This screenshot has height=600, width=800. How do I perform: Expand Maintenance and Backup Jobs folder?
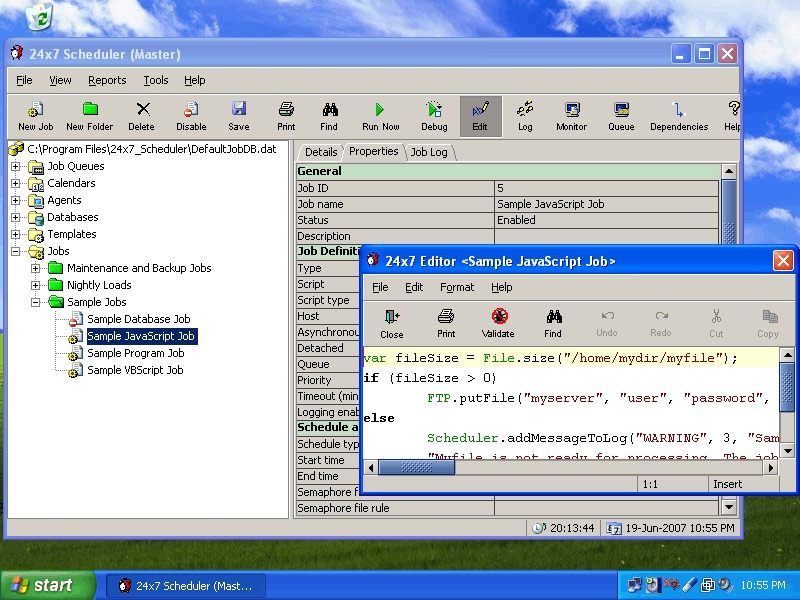(x=36, y=268)
